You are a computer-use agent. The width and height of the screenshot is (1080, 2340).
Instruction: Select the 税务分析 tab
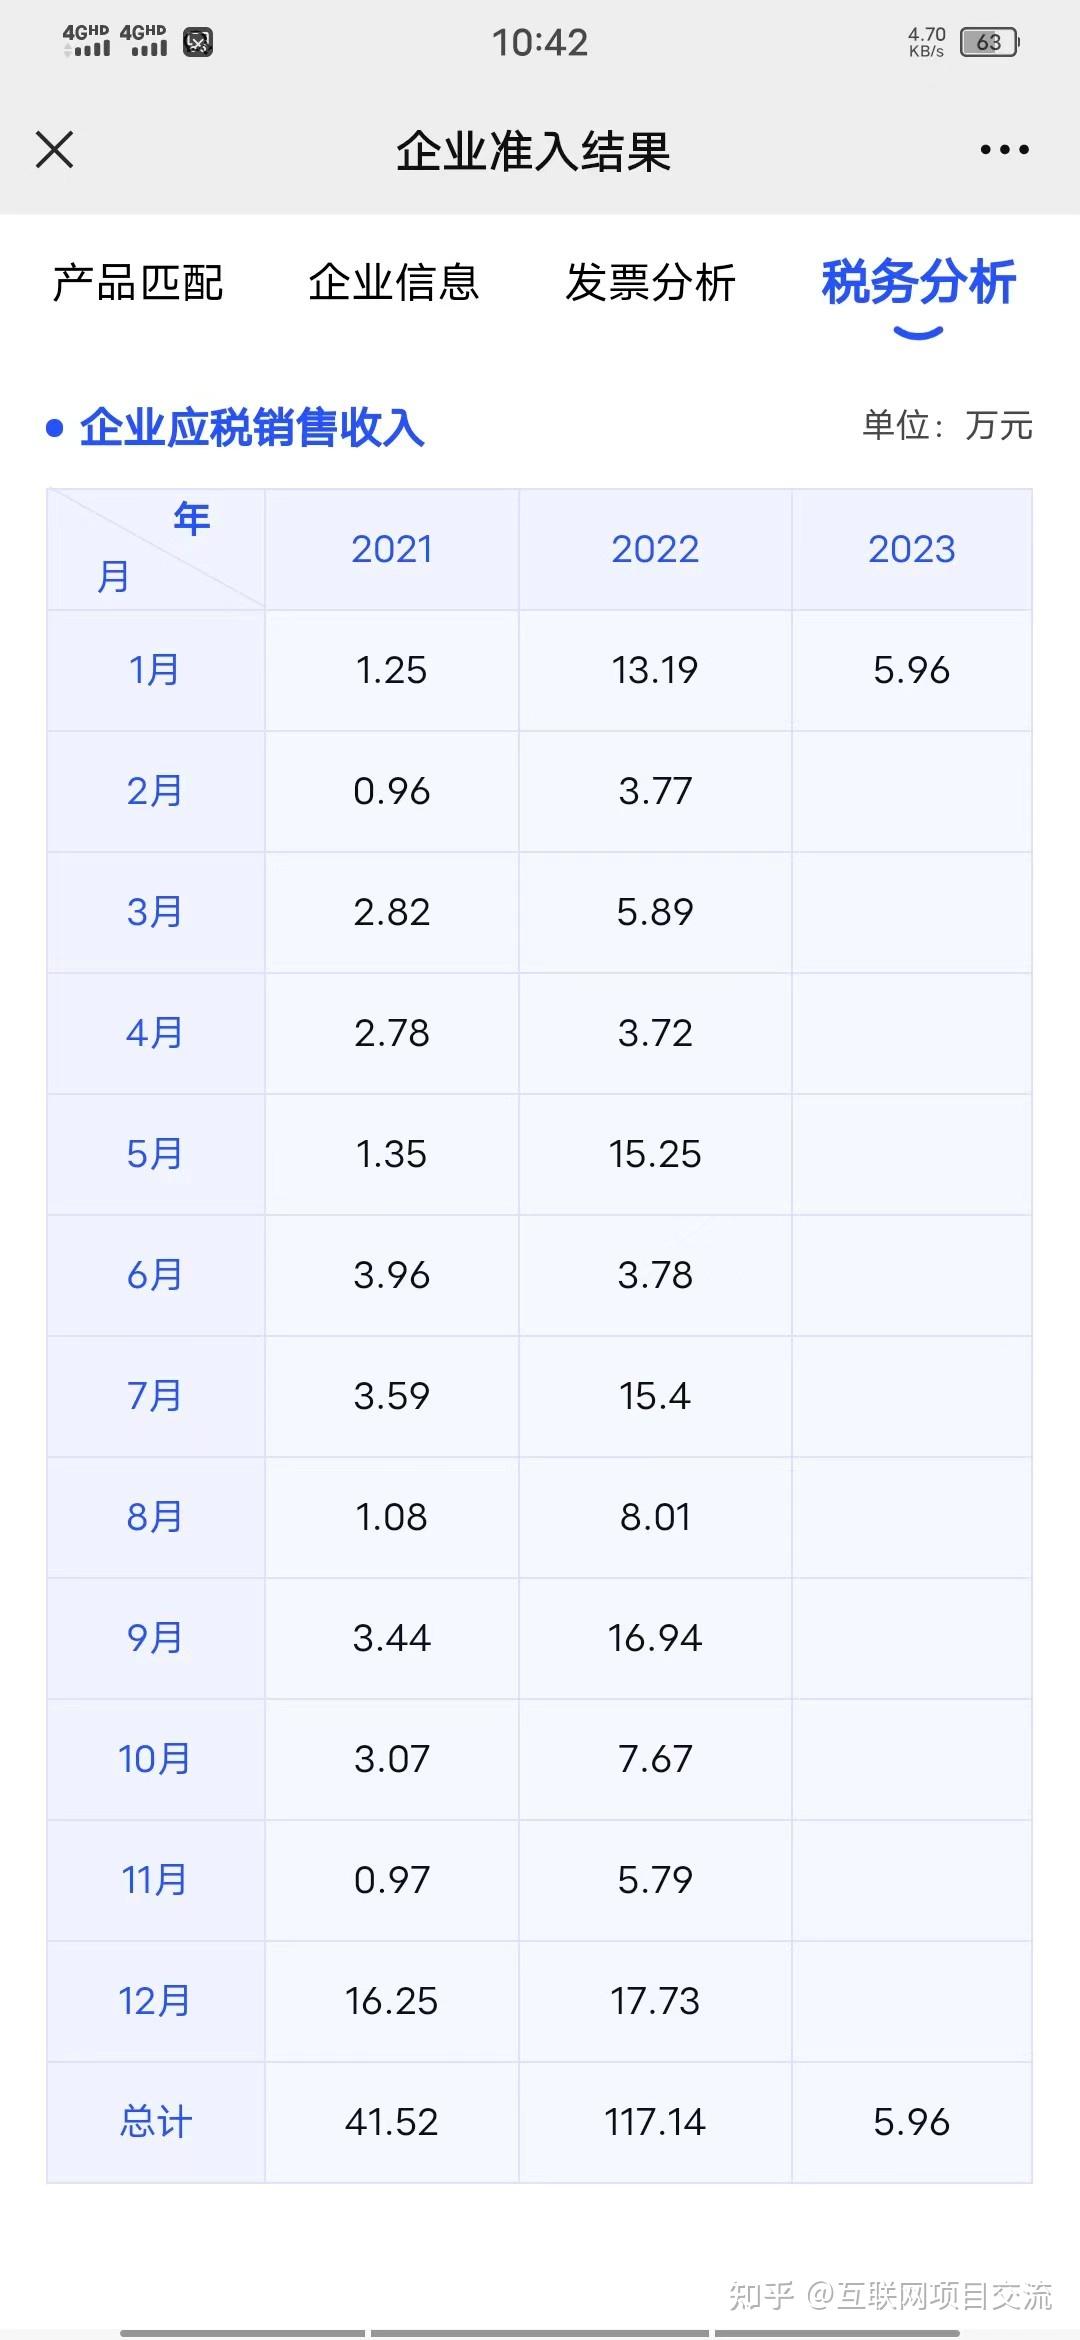click(x=918, y=283)
